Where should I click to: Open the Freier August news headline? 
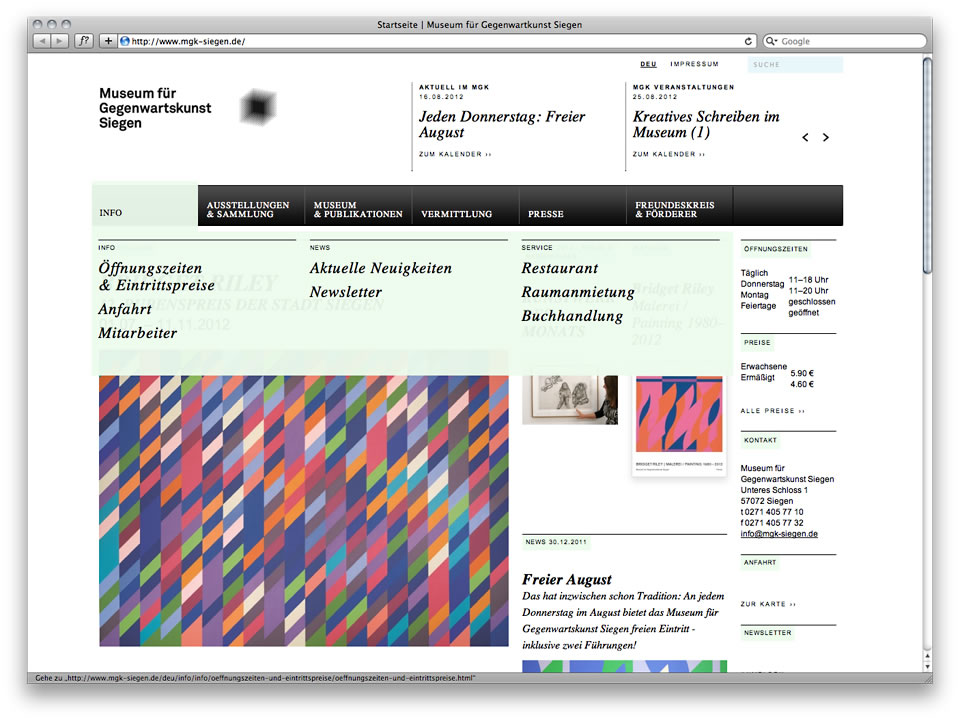[567, 580]
